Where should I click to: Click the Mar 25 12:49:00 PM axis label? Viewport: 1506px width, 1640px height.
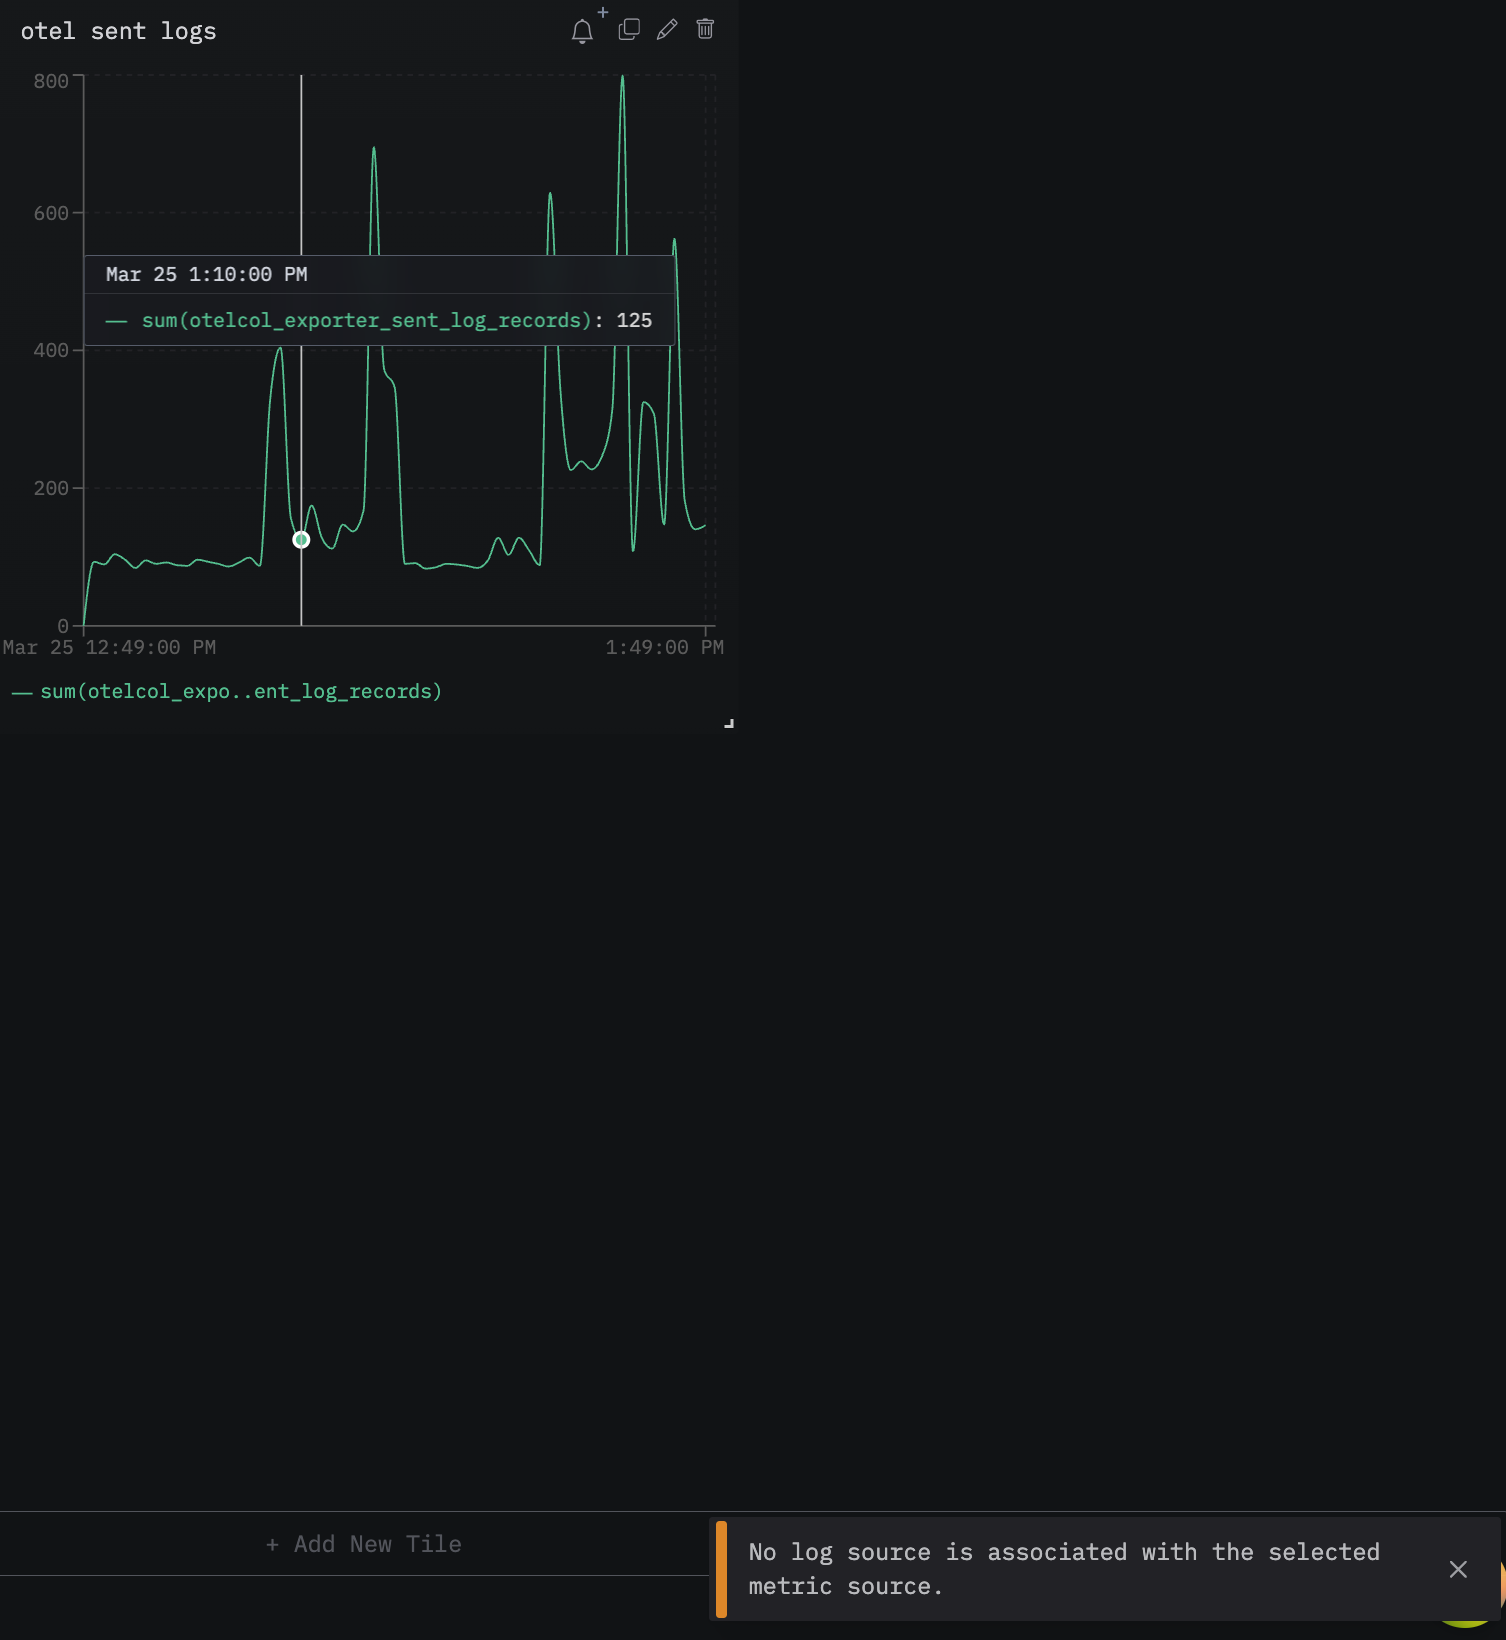[x=109, y=647]
